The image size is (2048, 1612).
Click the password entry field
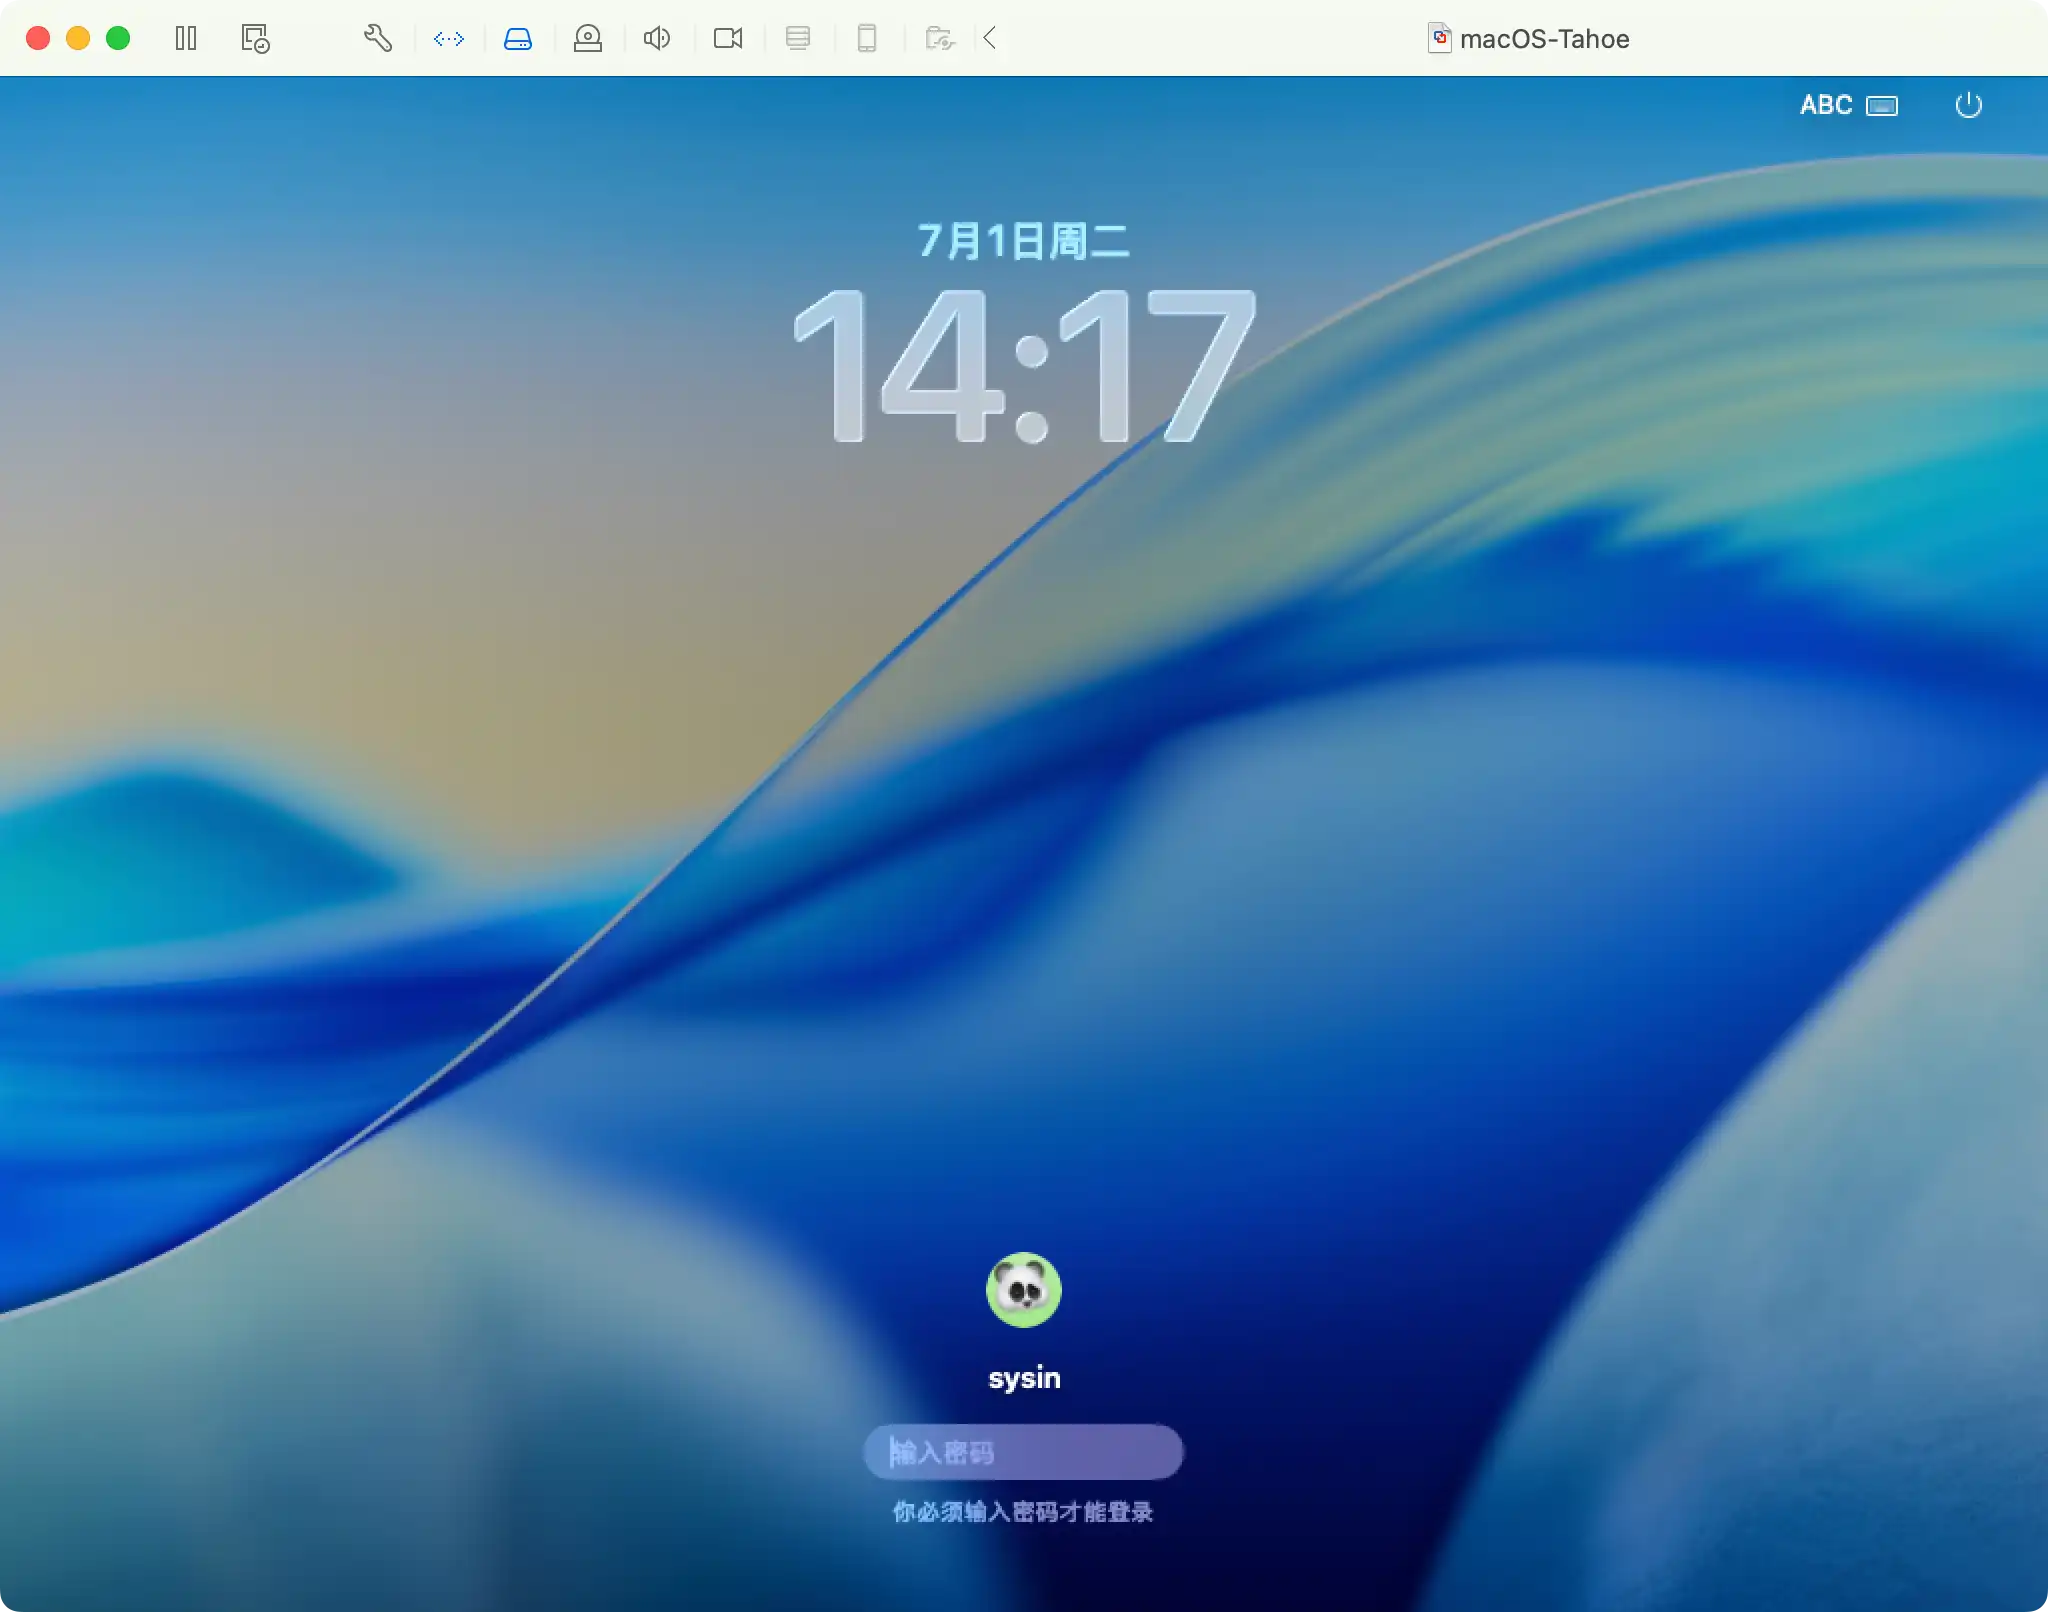coord(1023,1452)
